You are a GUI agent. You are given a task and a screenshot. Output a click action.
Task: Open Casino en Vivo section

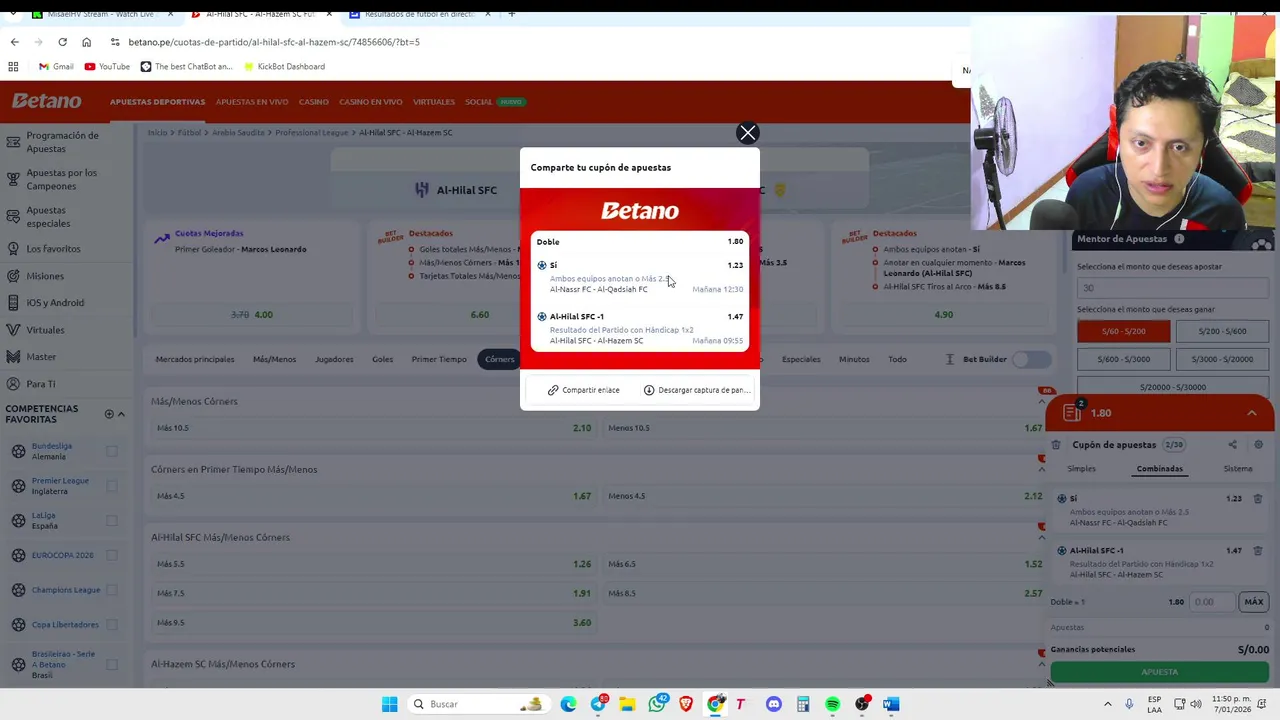pyautogui.click(x=370, y=102)
